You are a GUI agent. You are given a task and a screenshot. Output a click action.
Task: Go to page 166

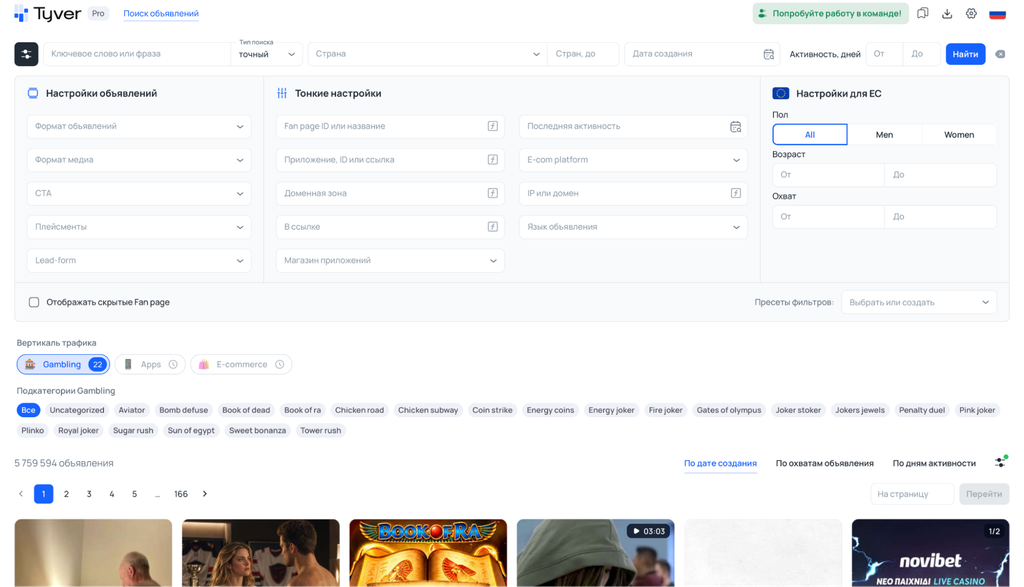[181, 494]
